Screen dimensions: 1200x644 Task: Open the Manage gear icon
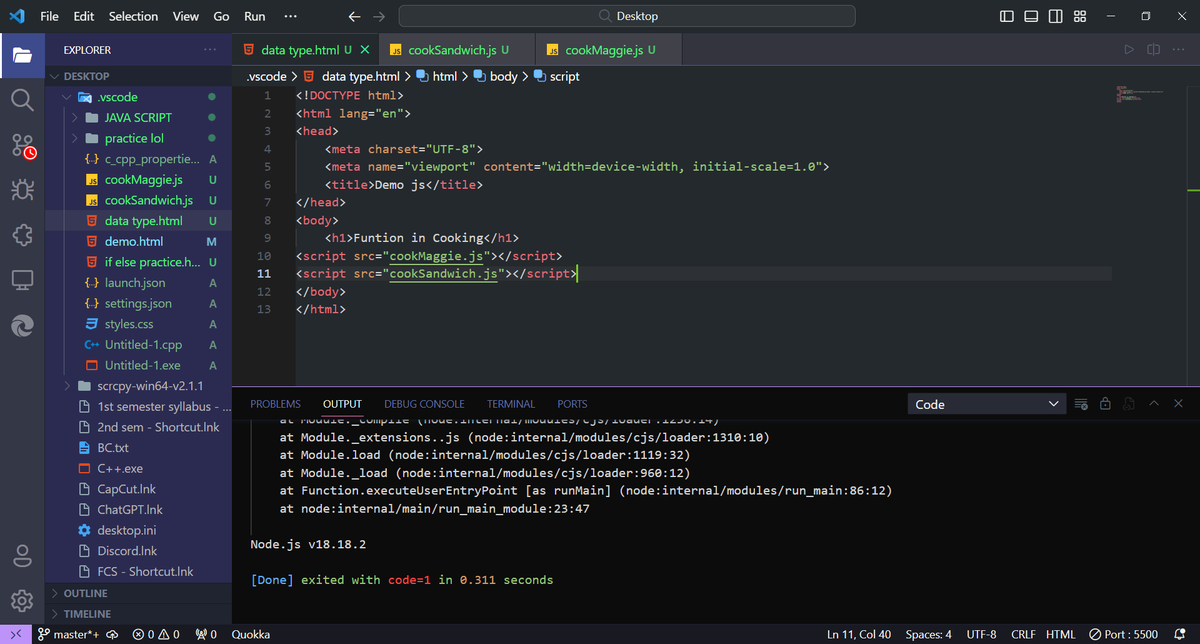(x=22, y=601)
